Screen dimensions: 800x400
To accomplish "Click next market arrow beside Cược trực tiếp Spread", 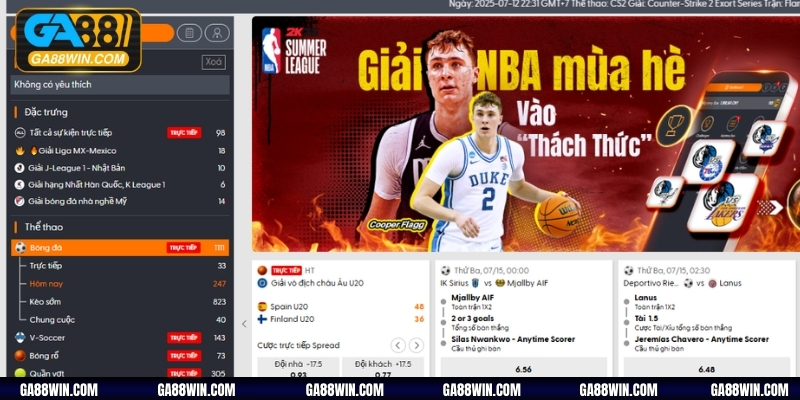I will (416, 345).
